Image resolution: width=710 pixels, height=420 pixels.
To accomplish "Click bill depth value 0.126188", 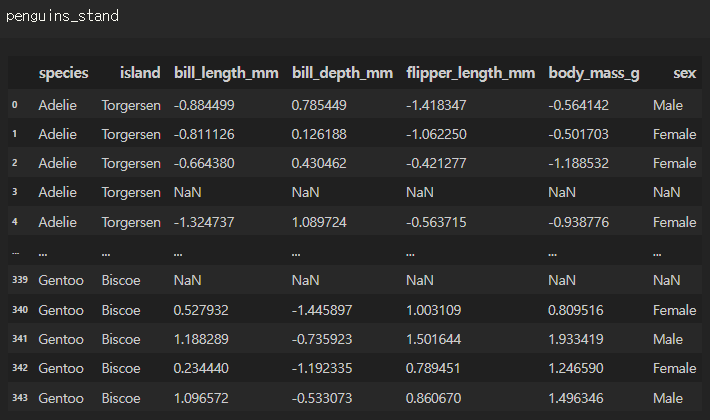I will 319,134.
